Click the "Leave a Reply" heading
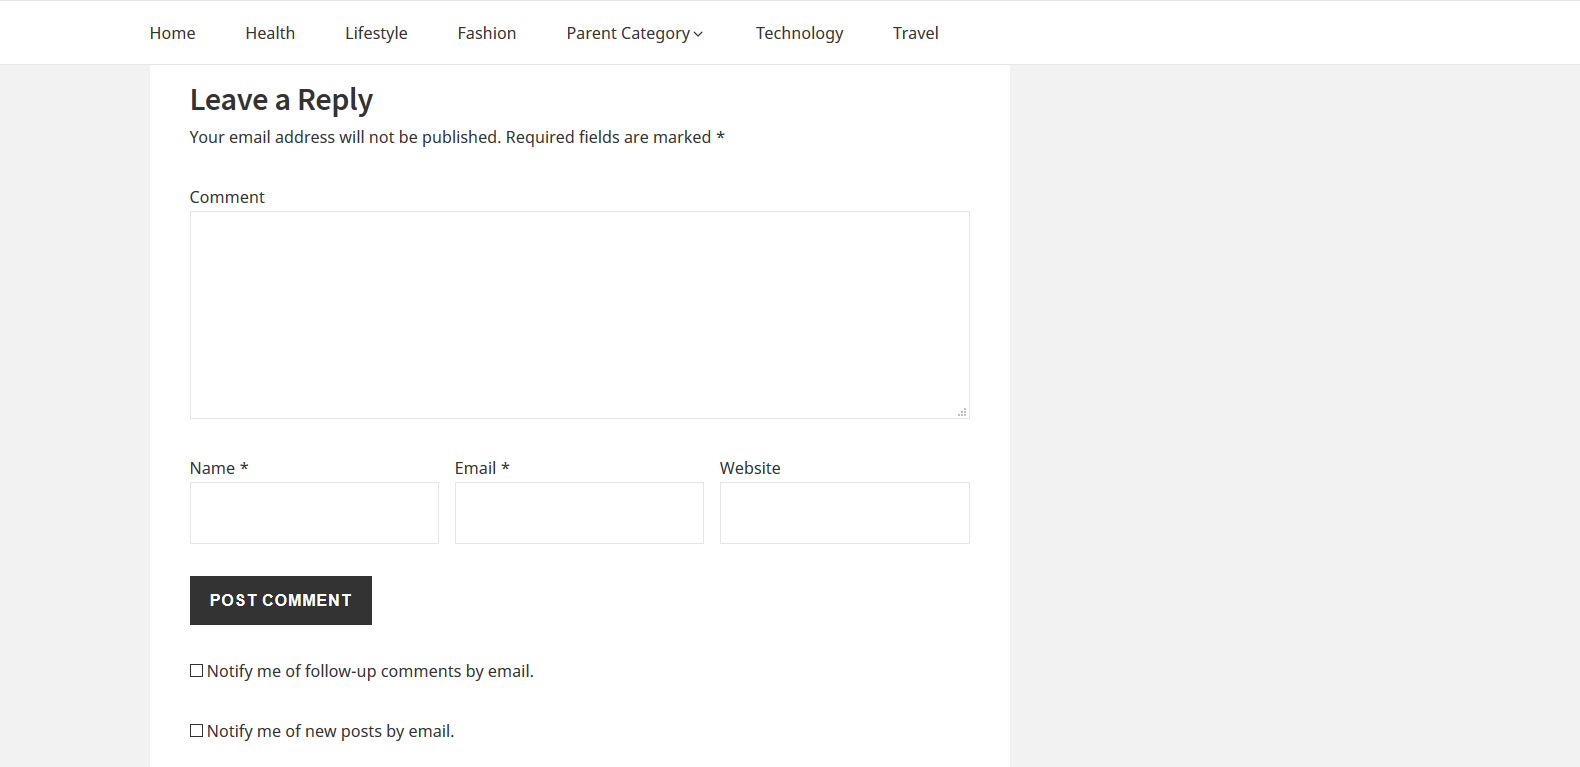Screen dimensions: 1580x767 281,100
